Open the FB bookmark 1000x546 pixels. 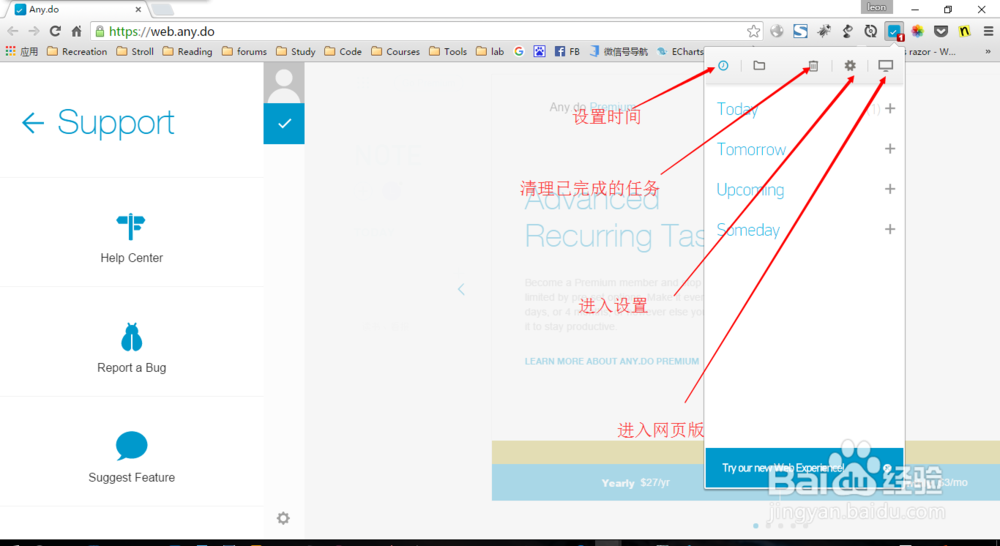tap(567, 52)
